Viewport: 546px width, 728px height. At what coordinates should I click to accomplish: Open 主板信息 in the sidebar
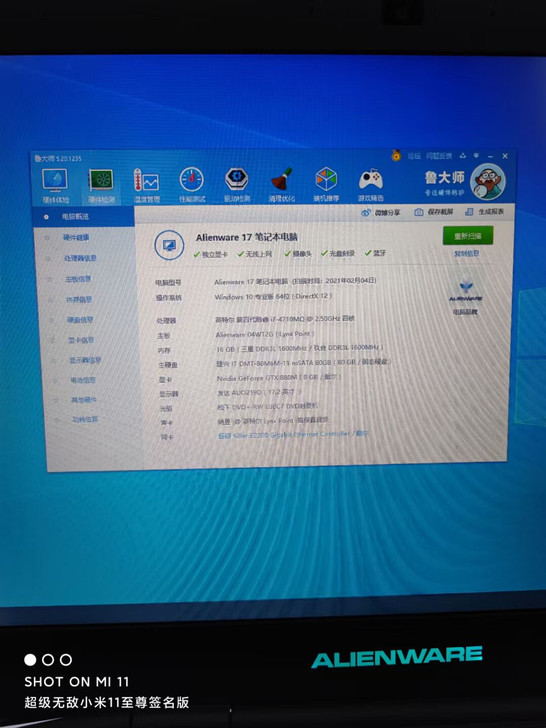78,279
